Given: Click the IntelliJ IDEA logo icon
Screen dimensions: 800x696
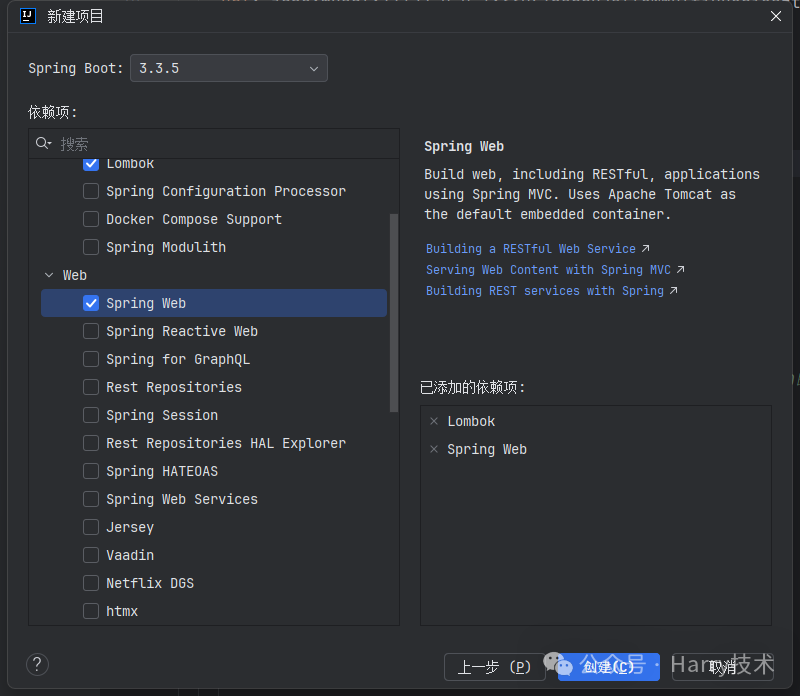Looking at the screenshot, I should click(x=28, y=16).
